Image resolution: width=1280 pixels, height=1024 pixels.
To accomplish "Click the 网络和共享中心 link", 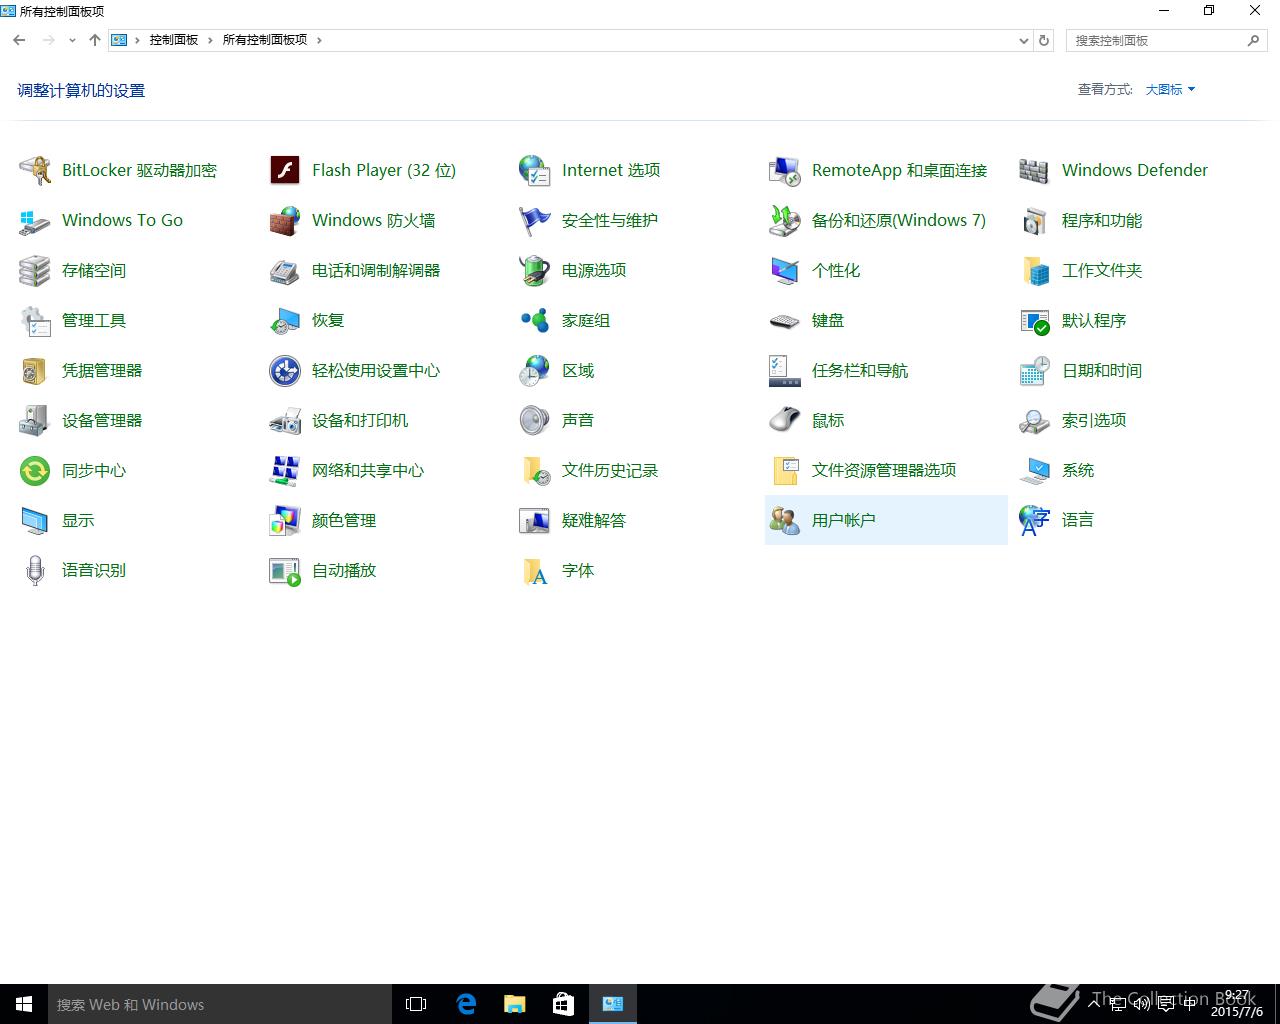I will tap(368, 470).
